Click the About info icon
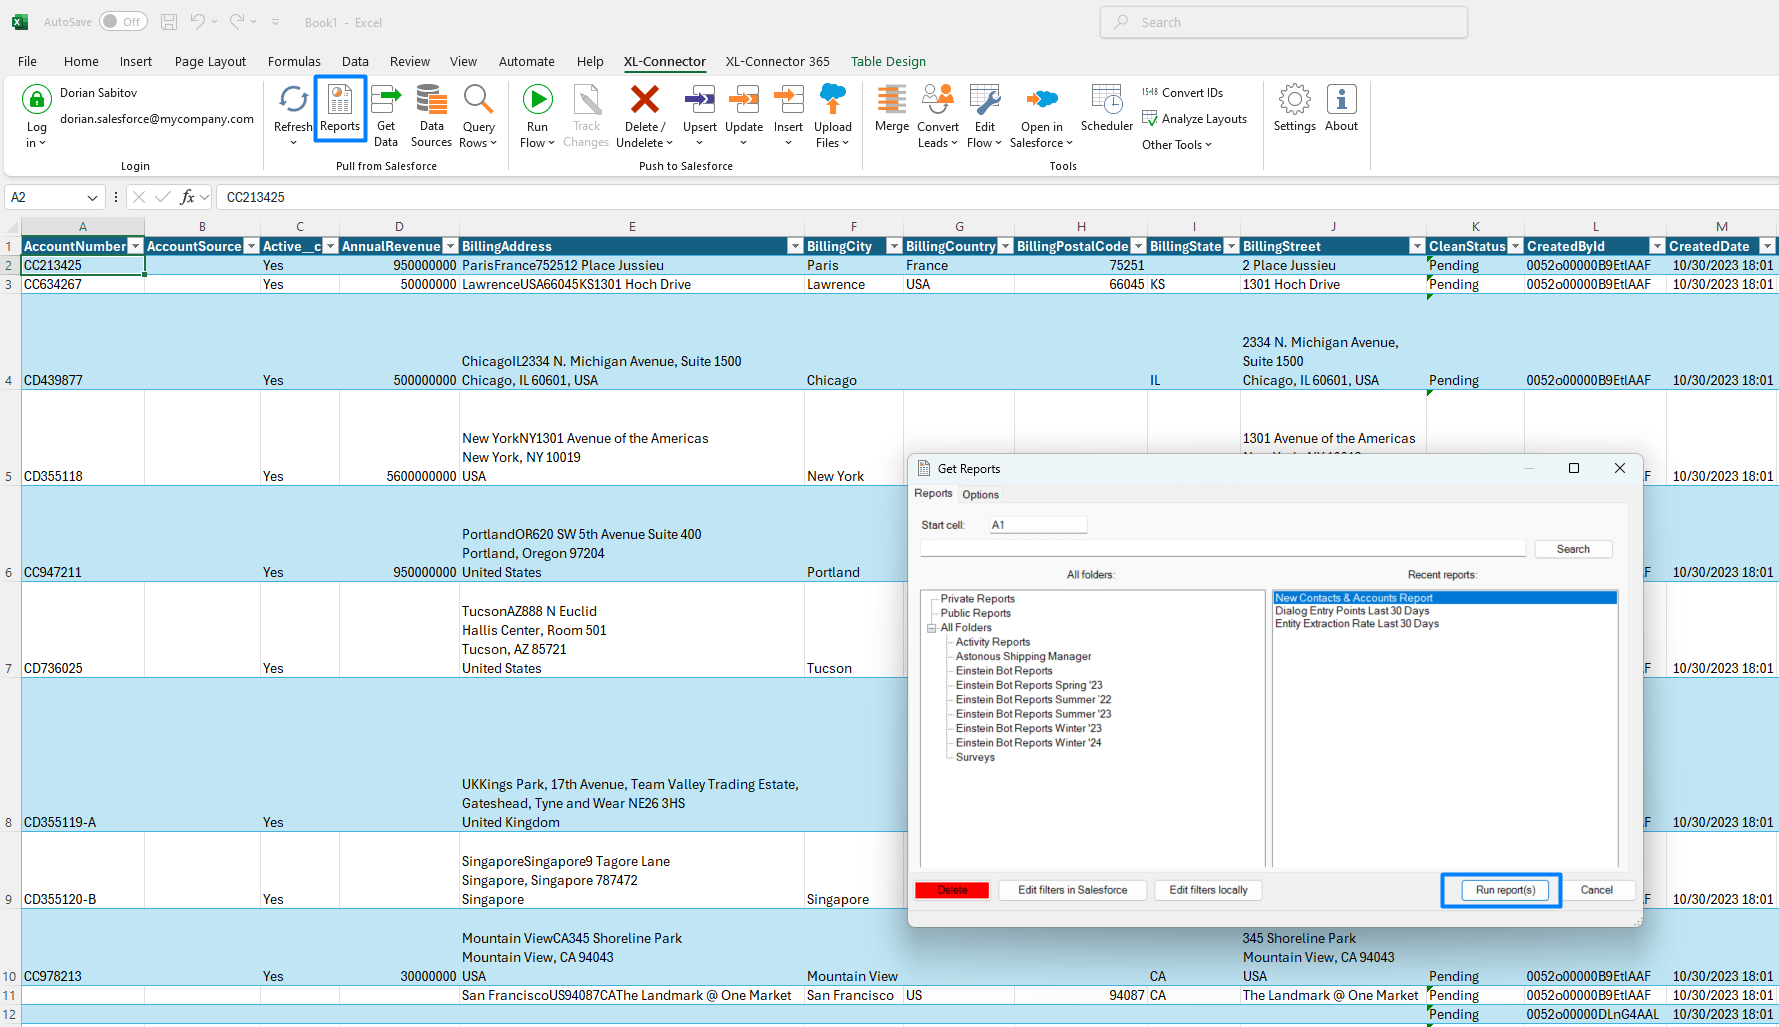The image size is (1779, 1027). coord(1341,100)
